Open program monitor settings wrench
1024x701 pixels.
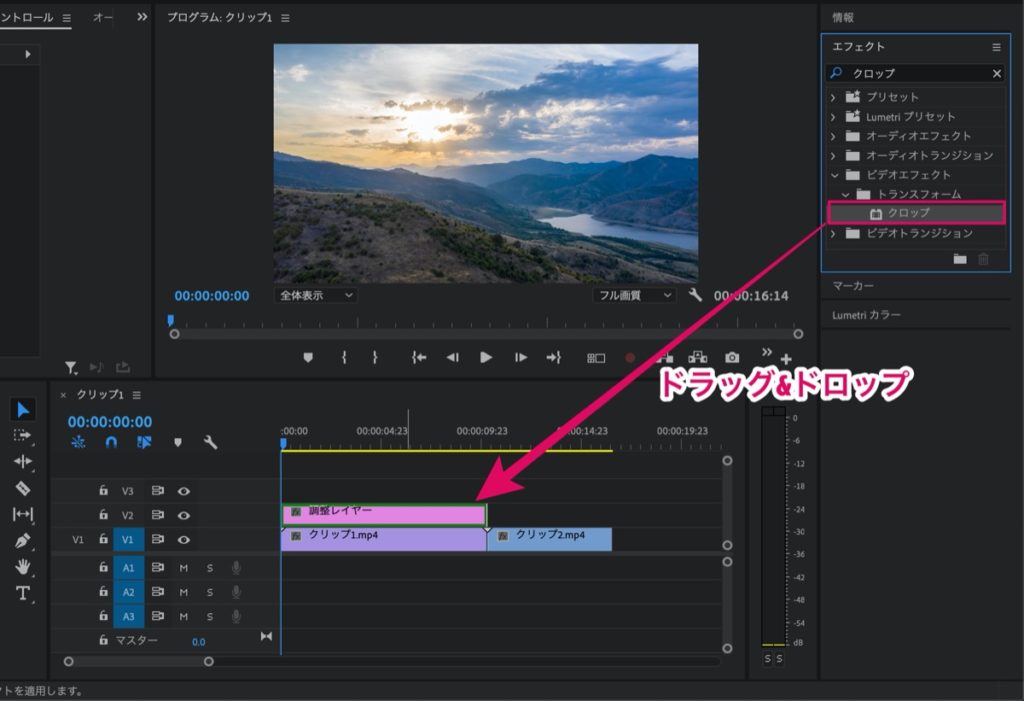[695, 295]
